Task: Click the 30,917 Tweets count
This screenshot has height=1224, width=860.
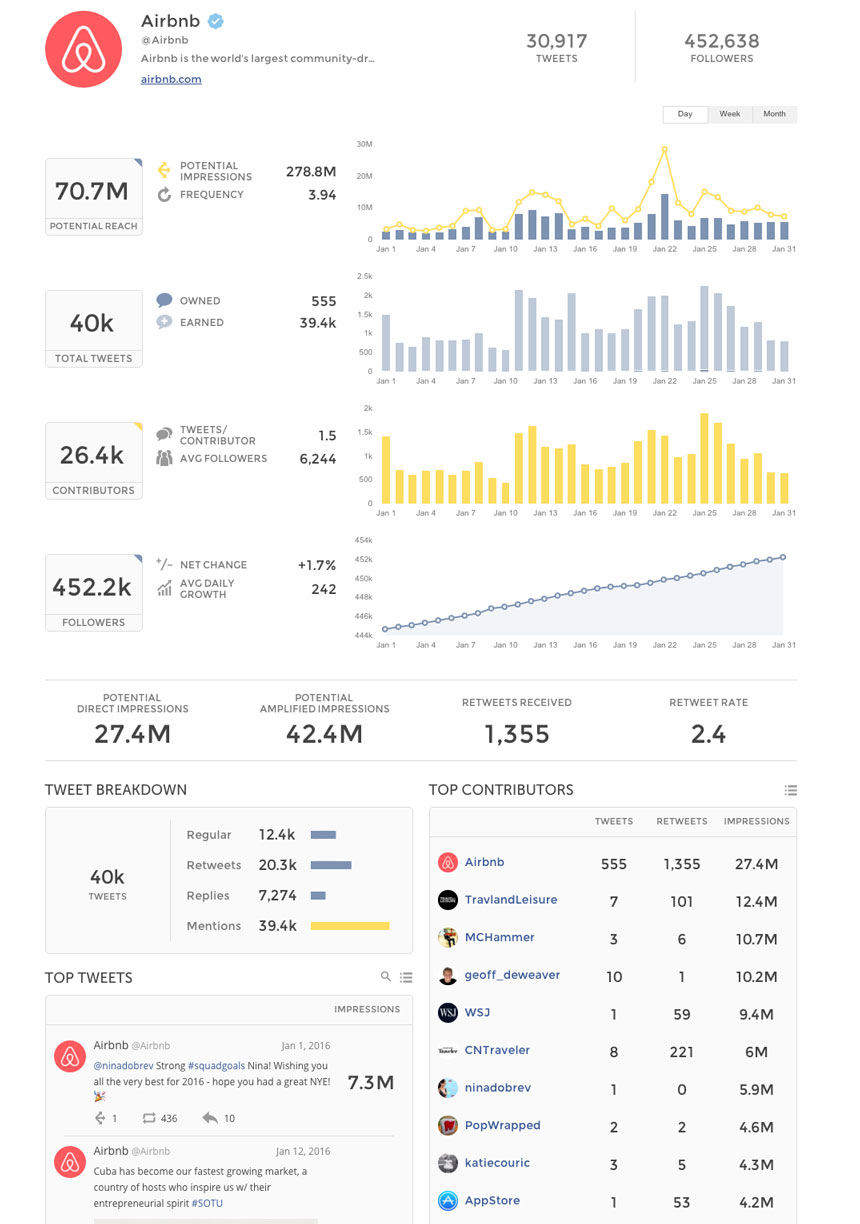Action: coord(557,41)
